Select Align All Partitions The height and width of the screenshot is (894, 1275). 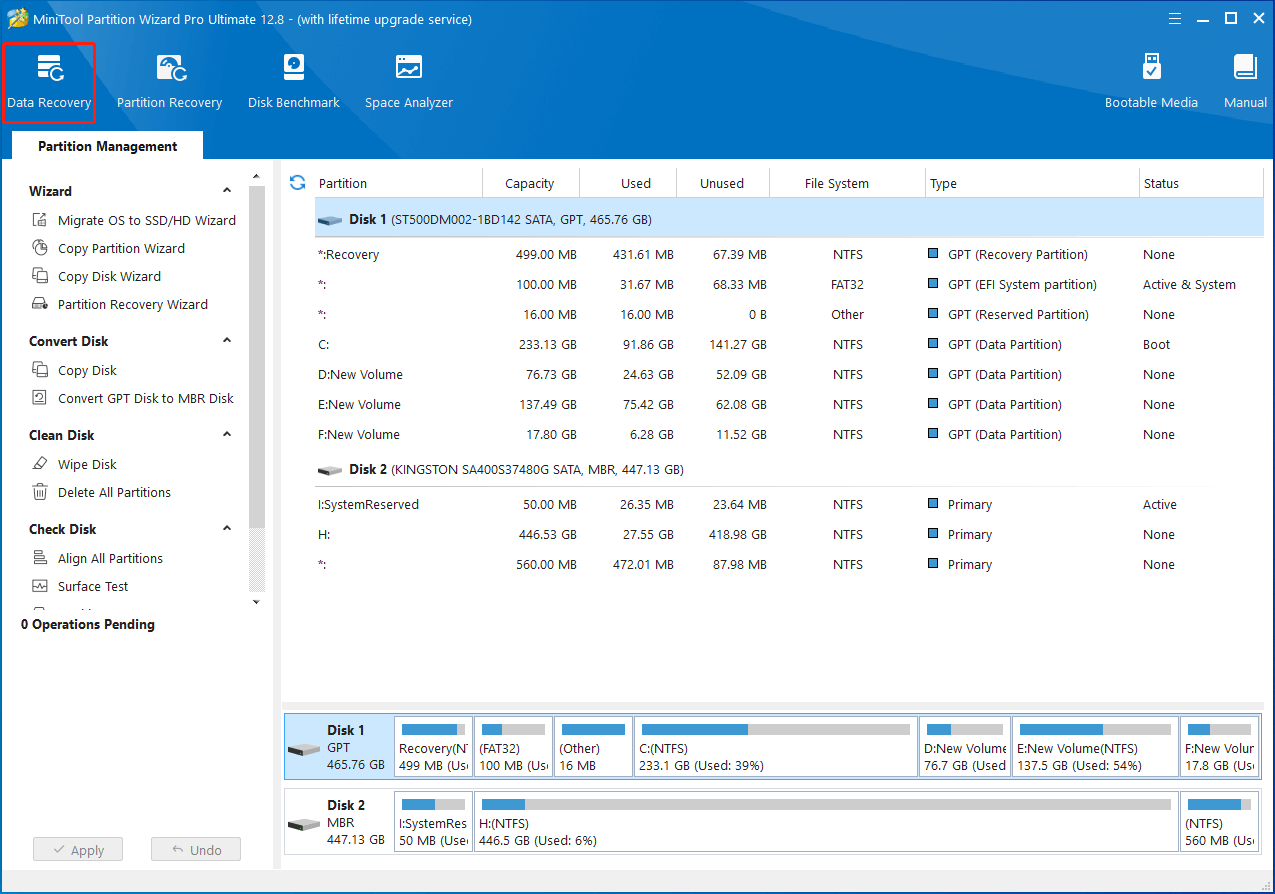pyautogui.click(x=97, y=558)
